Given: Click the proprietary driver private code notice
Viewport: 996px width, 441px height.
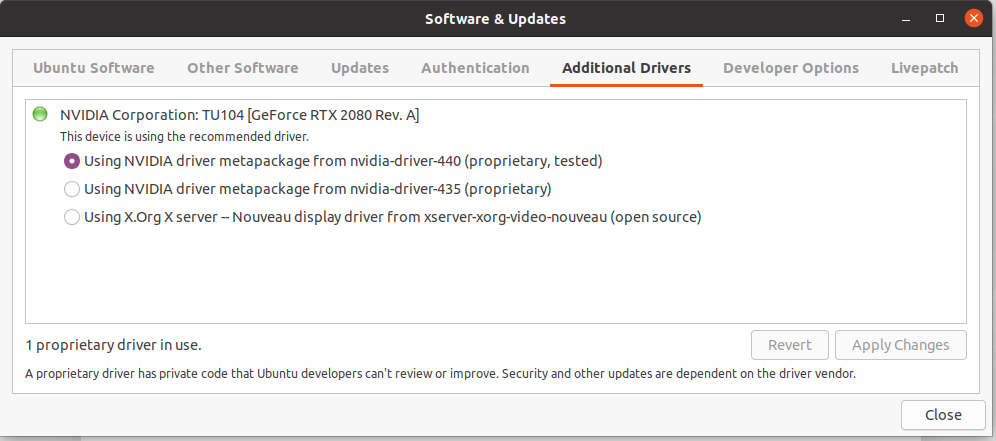Looking at the screenshot, I should [x=440, y=374].
